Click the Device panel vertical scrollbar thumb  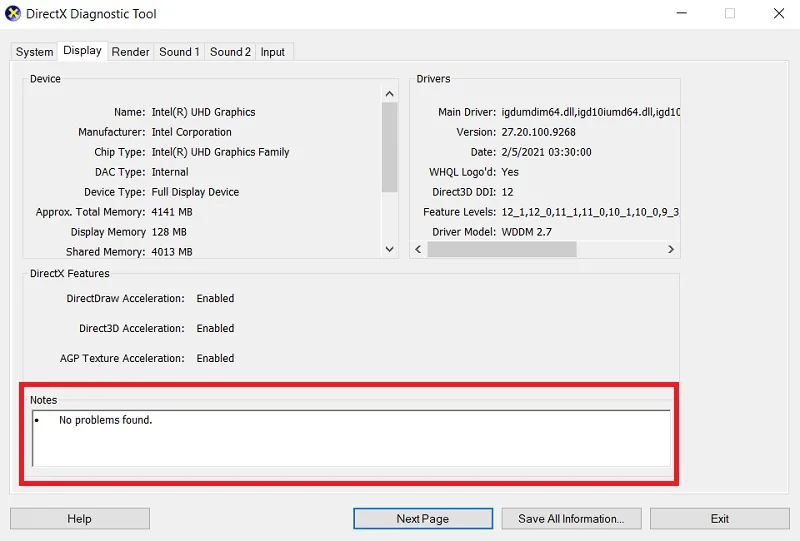pos(390,147)
